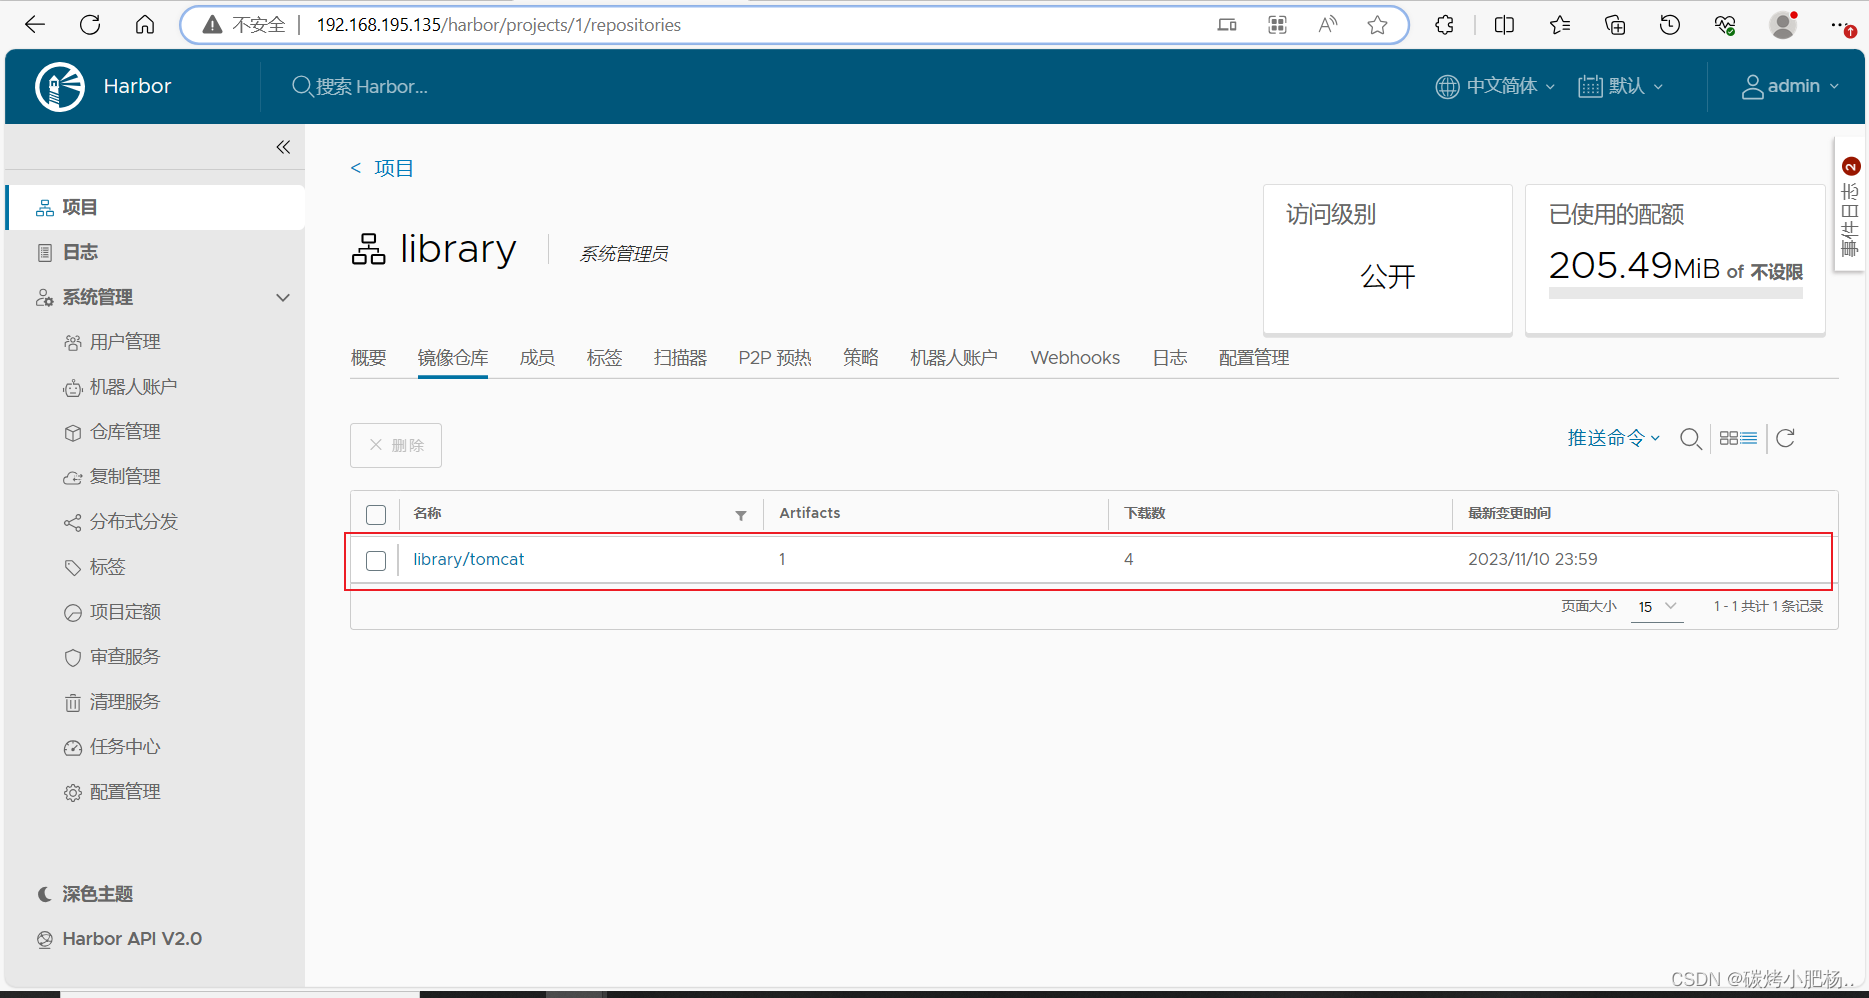
Task: Sort by the 最新变更时间 column header
Action: point(1508,513)
